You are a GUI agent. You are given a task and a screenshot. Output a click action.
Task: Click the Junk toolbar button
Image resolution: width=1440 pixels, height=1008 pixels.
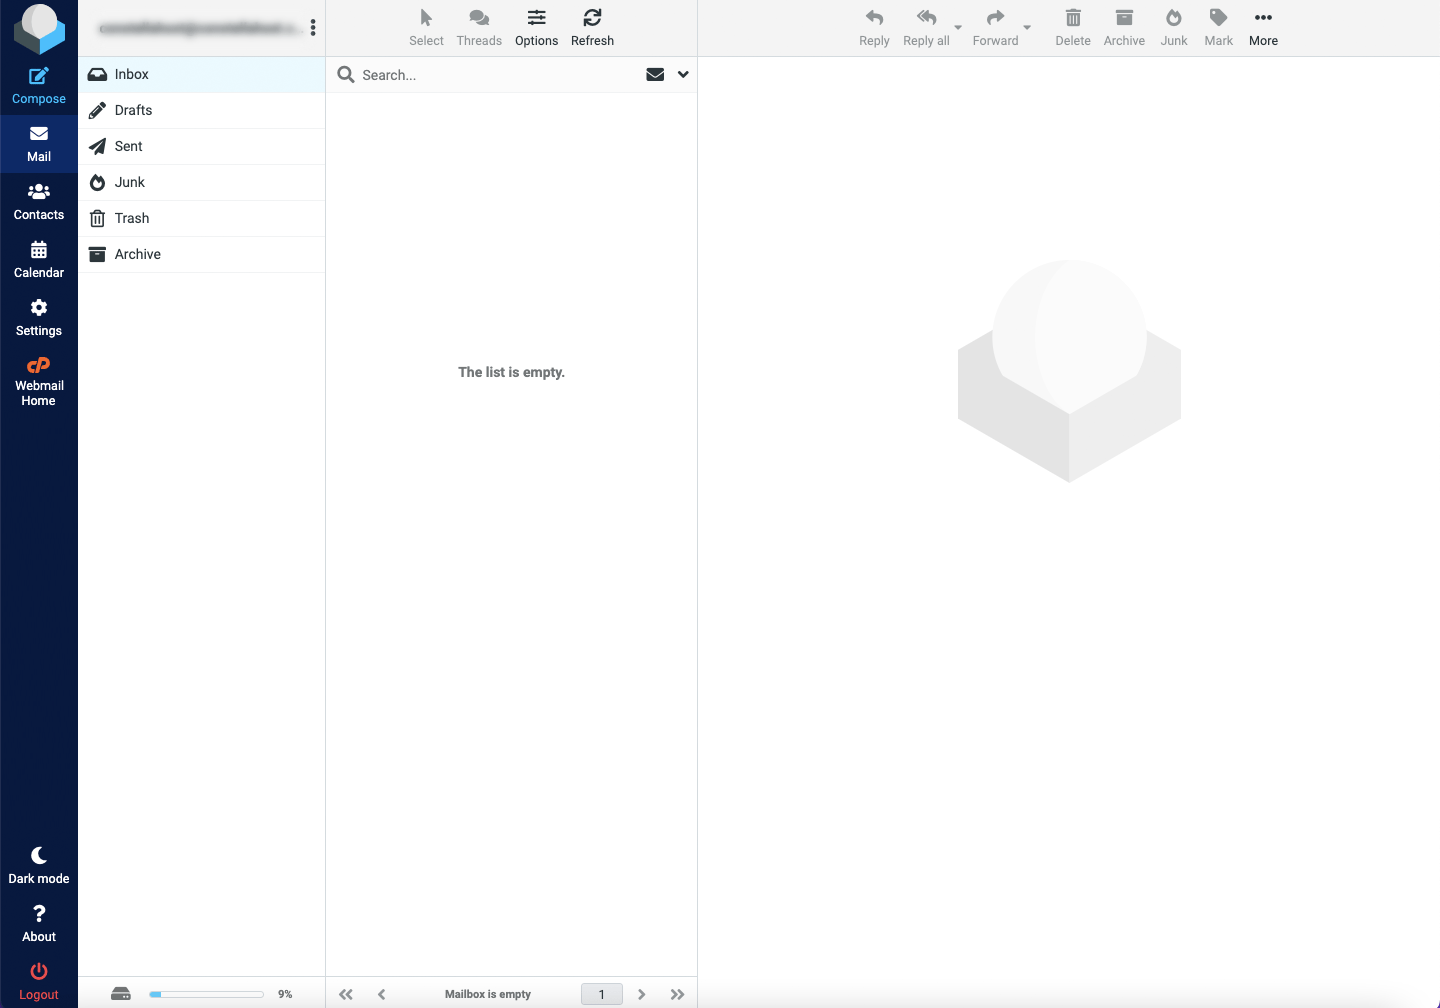1174,28
